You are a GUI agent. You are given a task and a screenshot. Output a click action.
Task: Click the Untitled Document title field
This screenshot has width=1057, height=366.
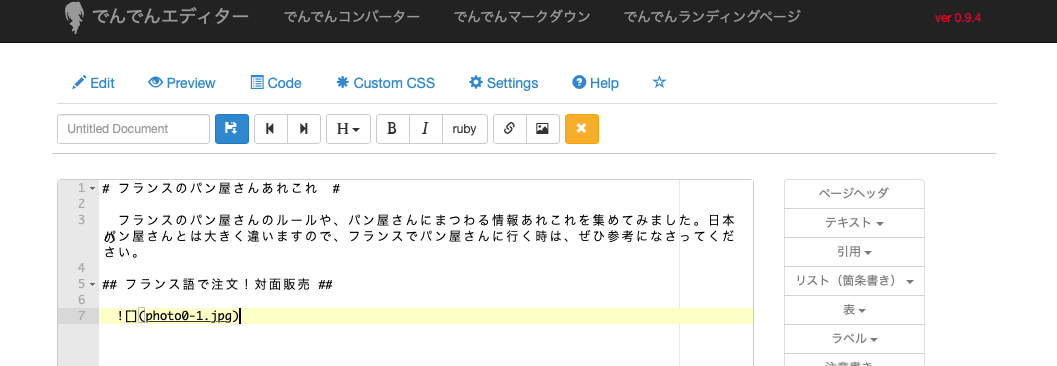(133, 129)
